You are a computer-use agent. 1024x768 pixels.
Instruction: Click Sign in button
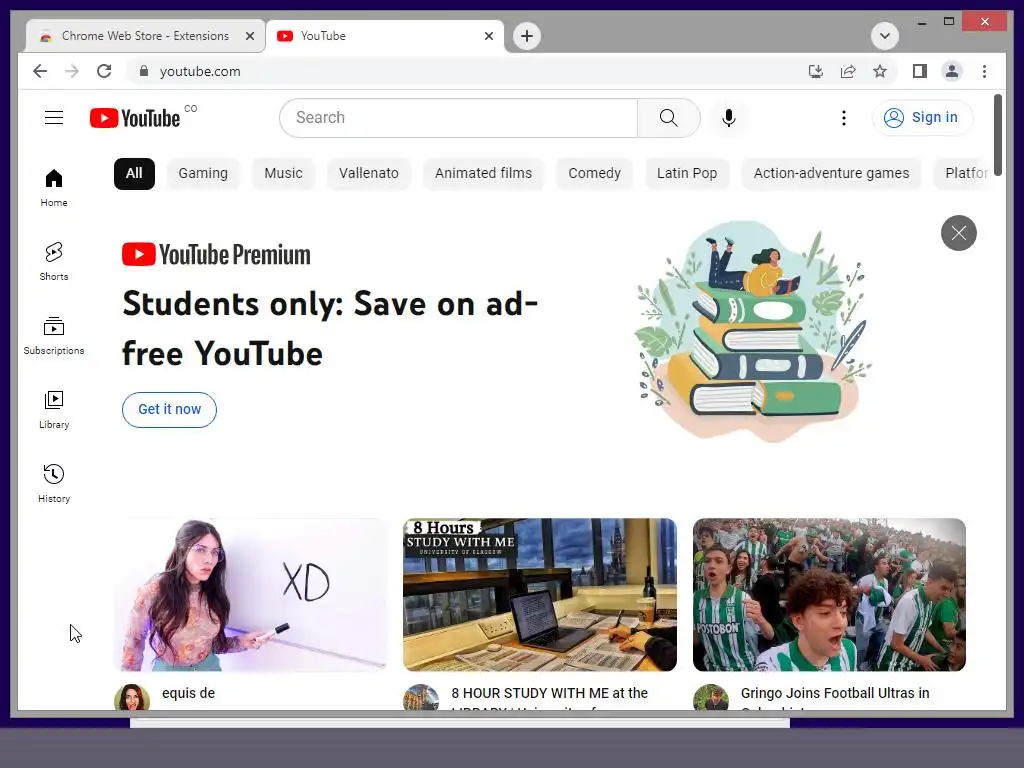[922, 118]
